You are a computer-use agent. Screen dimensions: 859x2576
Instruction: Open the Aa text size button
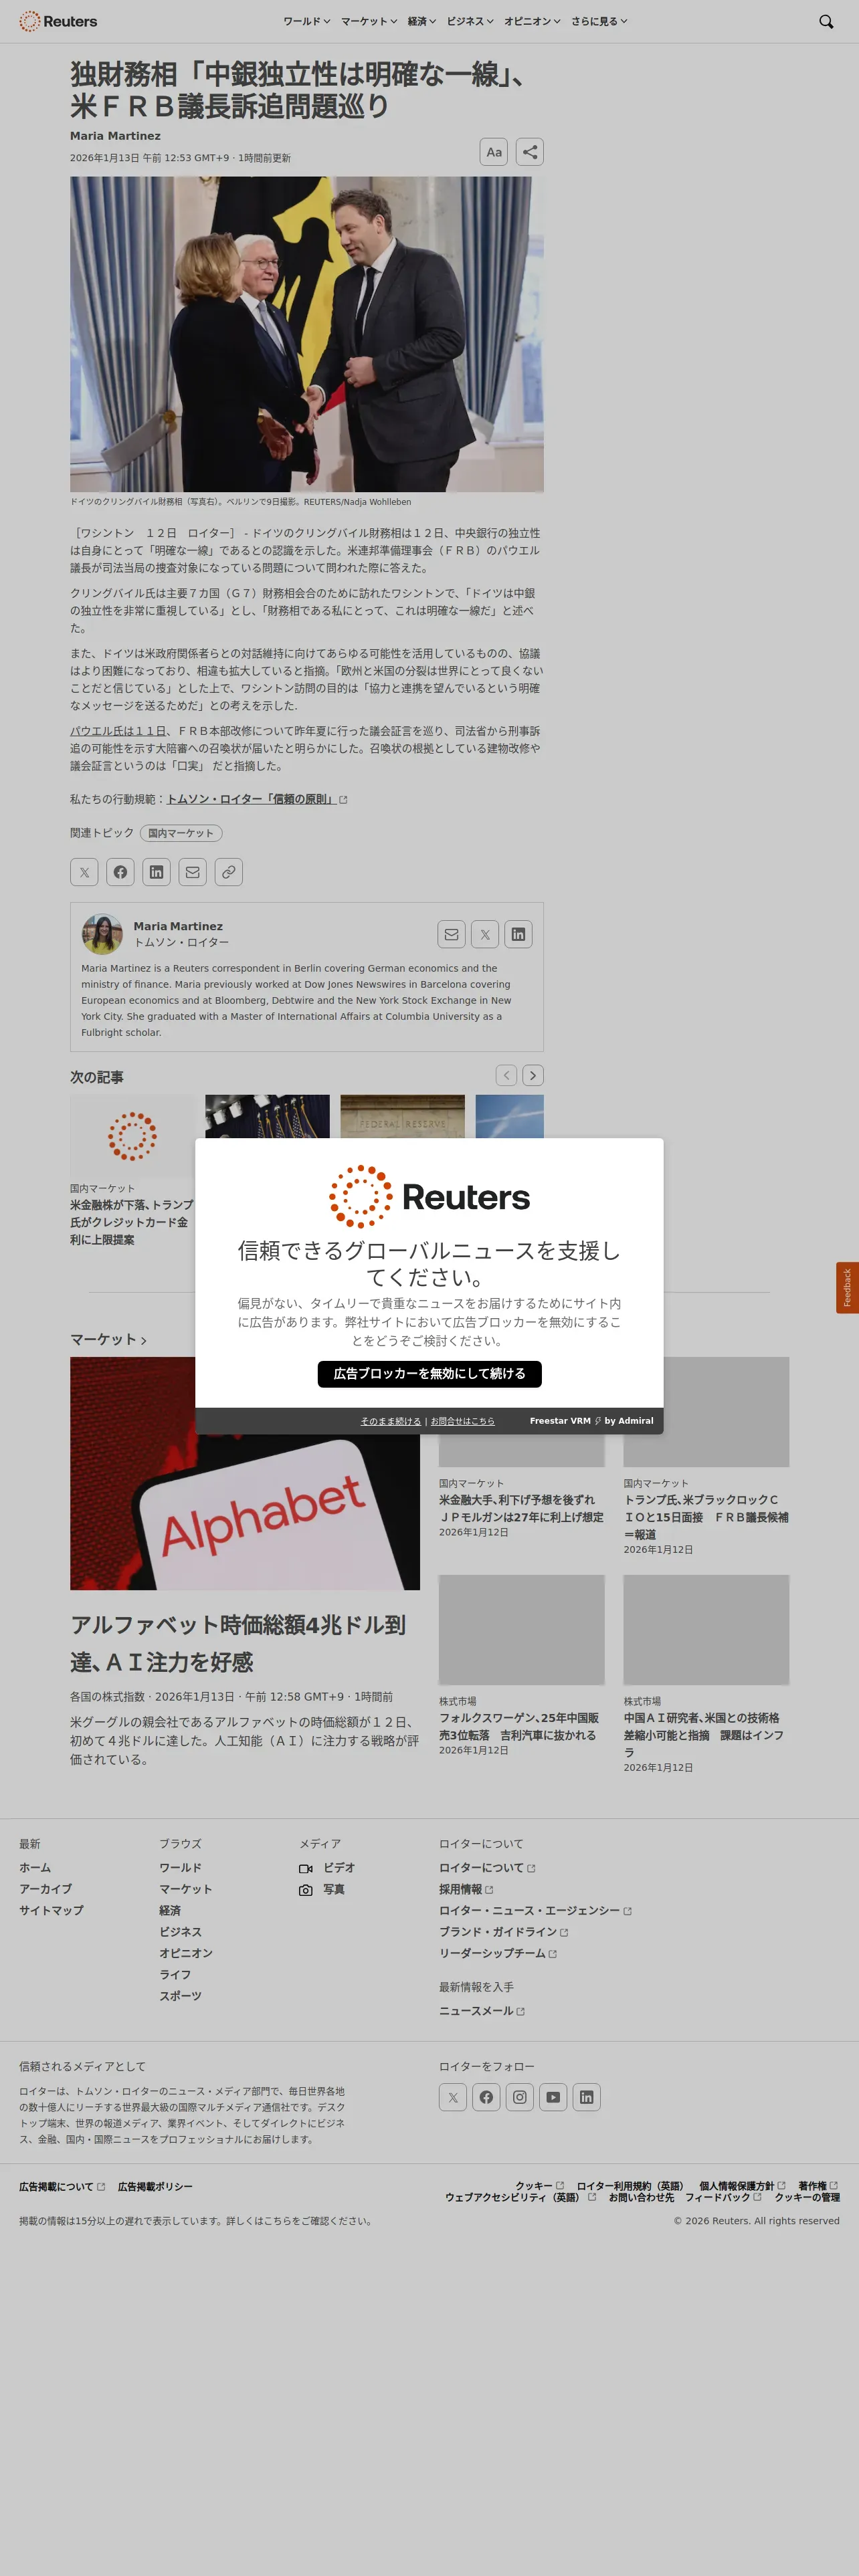(x=494, y=152)
